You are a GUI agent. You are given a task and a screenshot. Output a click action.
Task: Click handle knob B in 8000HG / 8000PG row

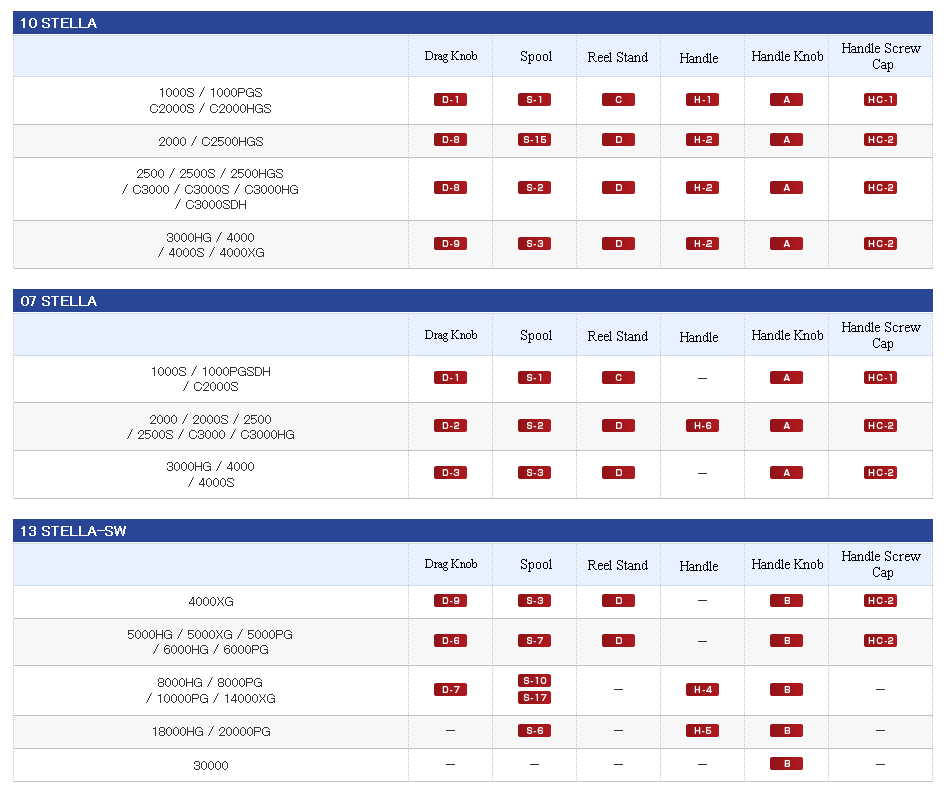click(x=786, y=690)
